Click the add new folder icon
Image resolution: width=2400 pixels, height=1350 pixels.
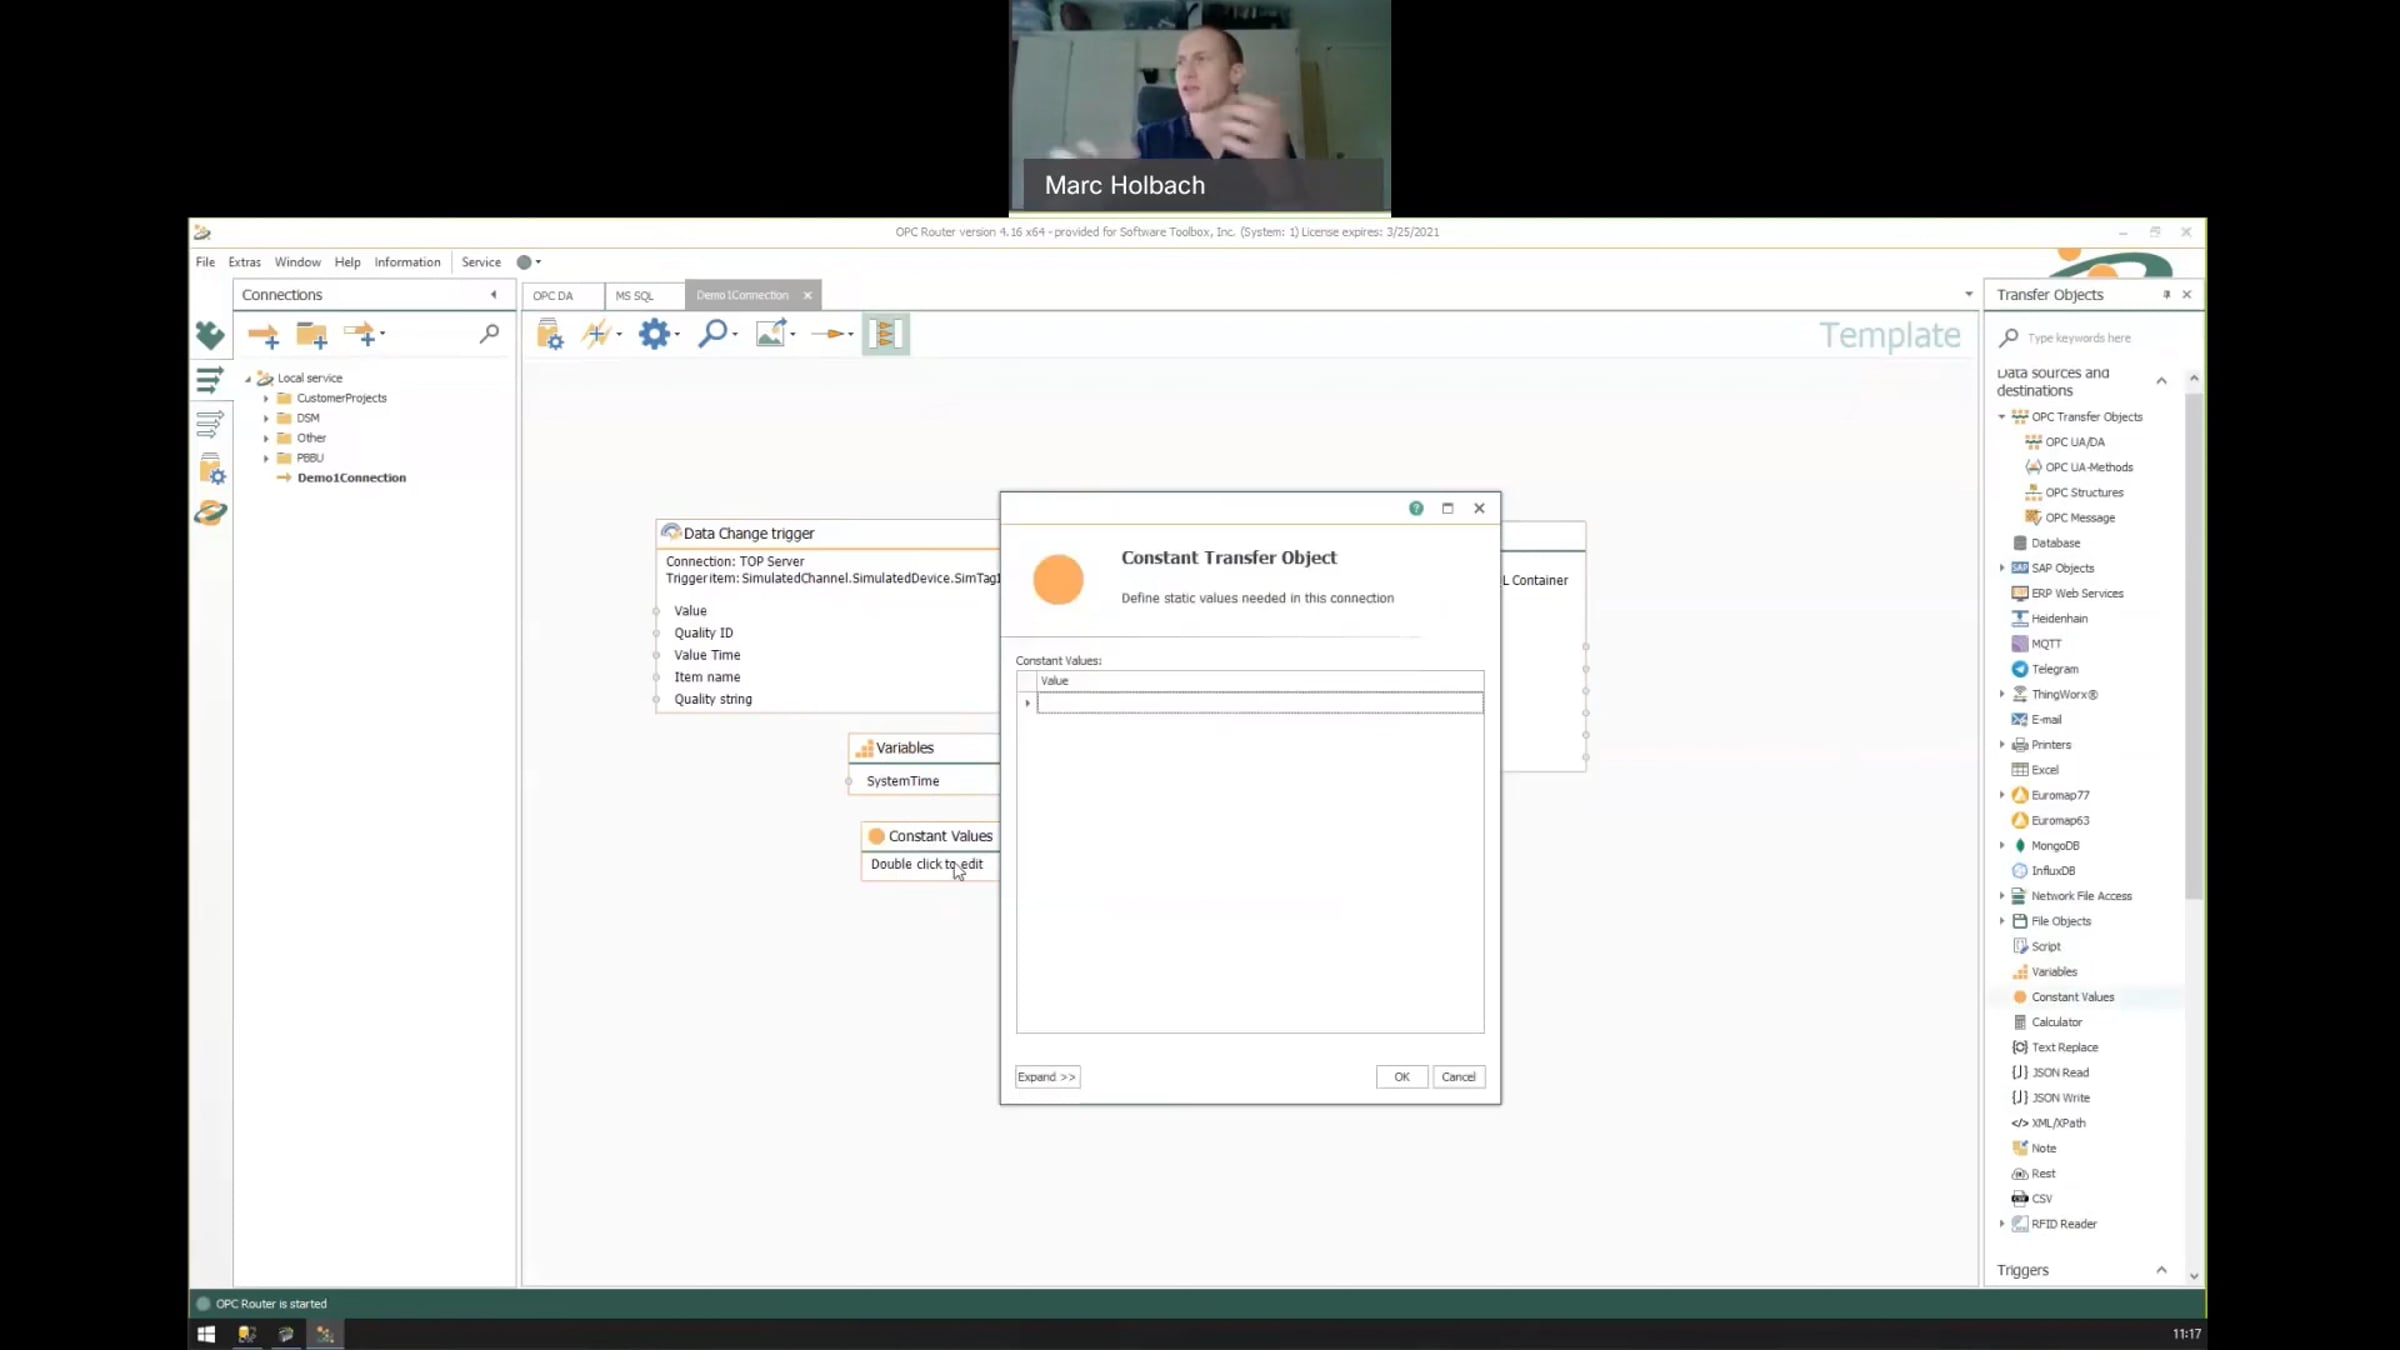click(311, 335)
